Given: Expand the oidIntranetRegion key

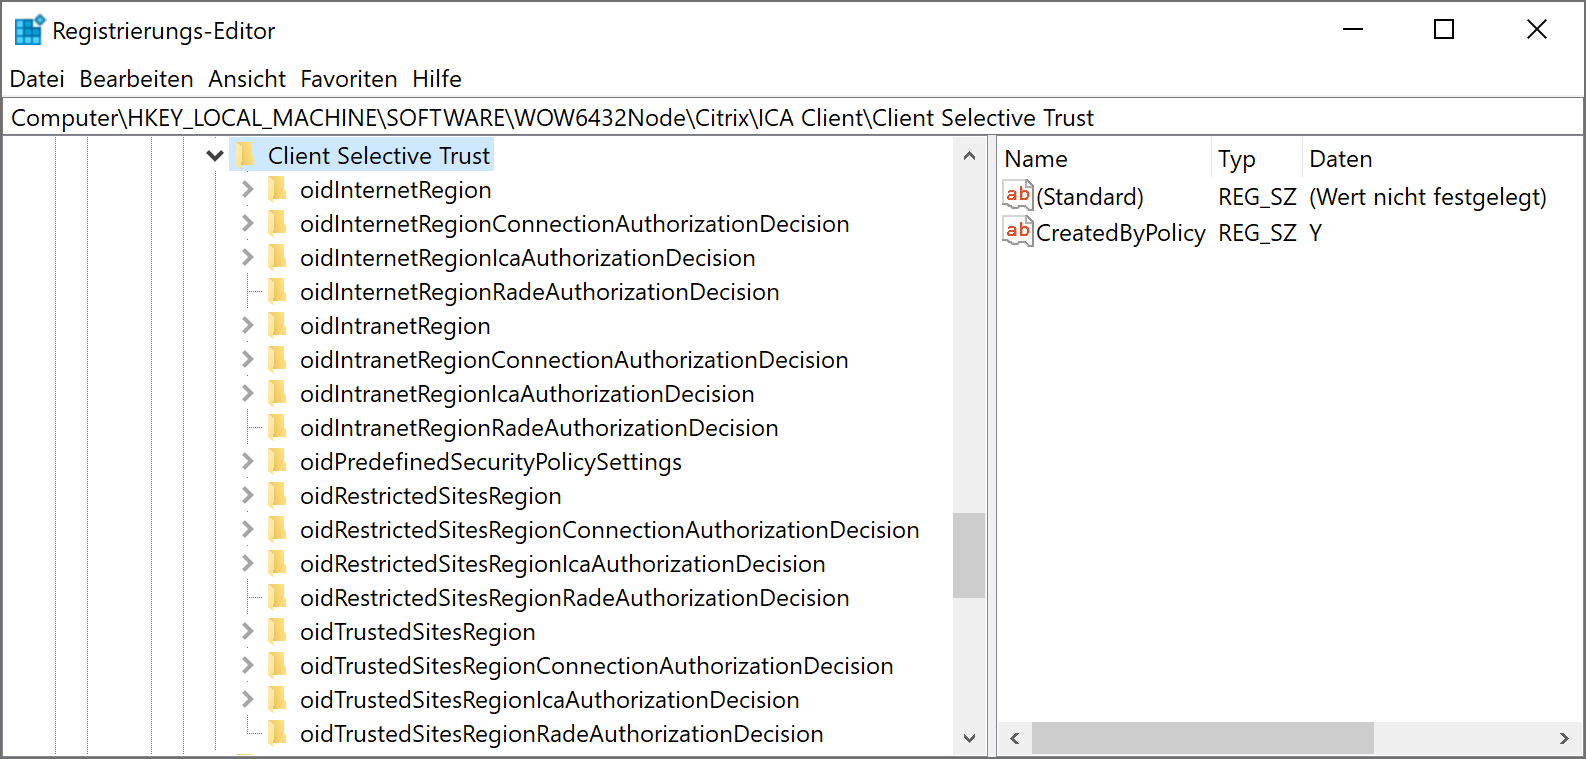Looking at the screenshot, I should tap(247, 326).
